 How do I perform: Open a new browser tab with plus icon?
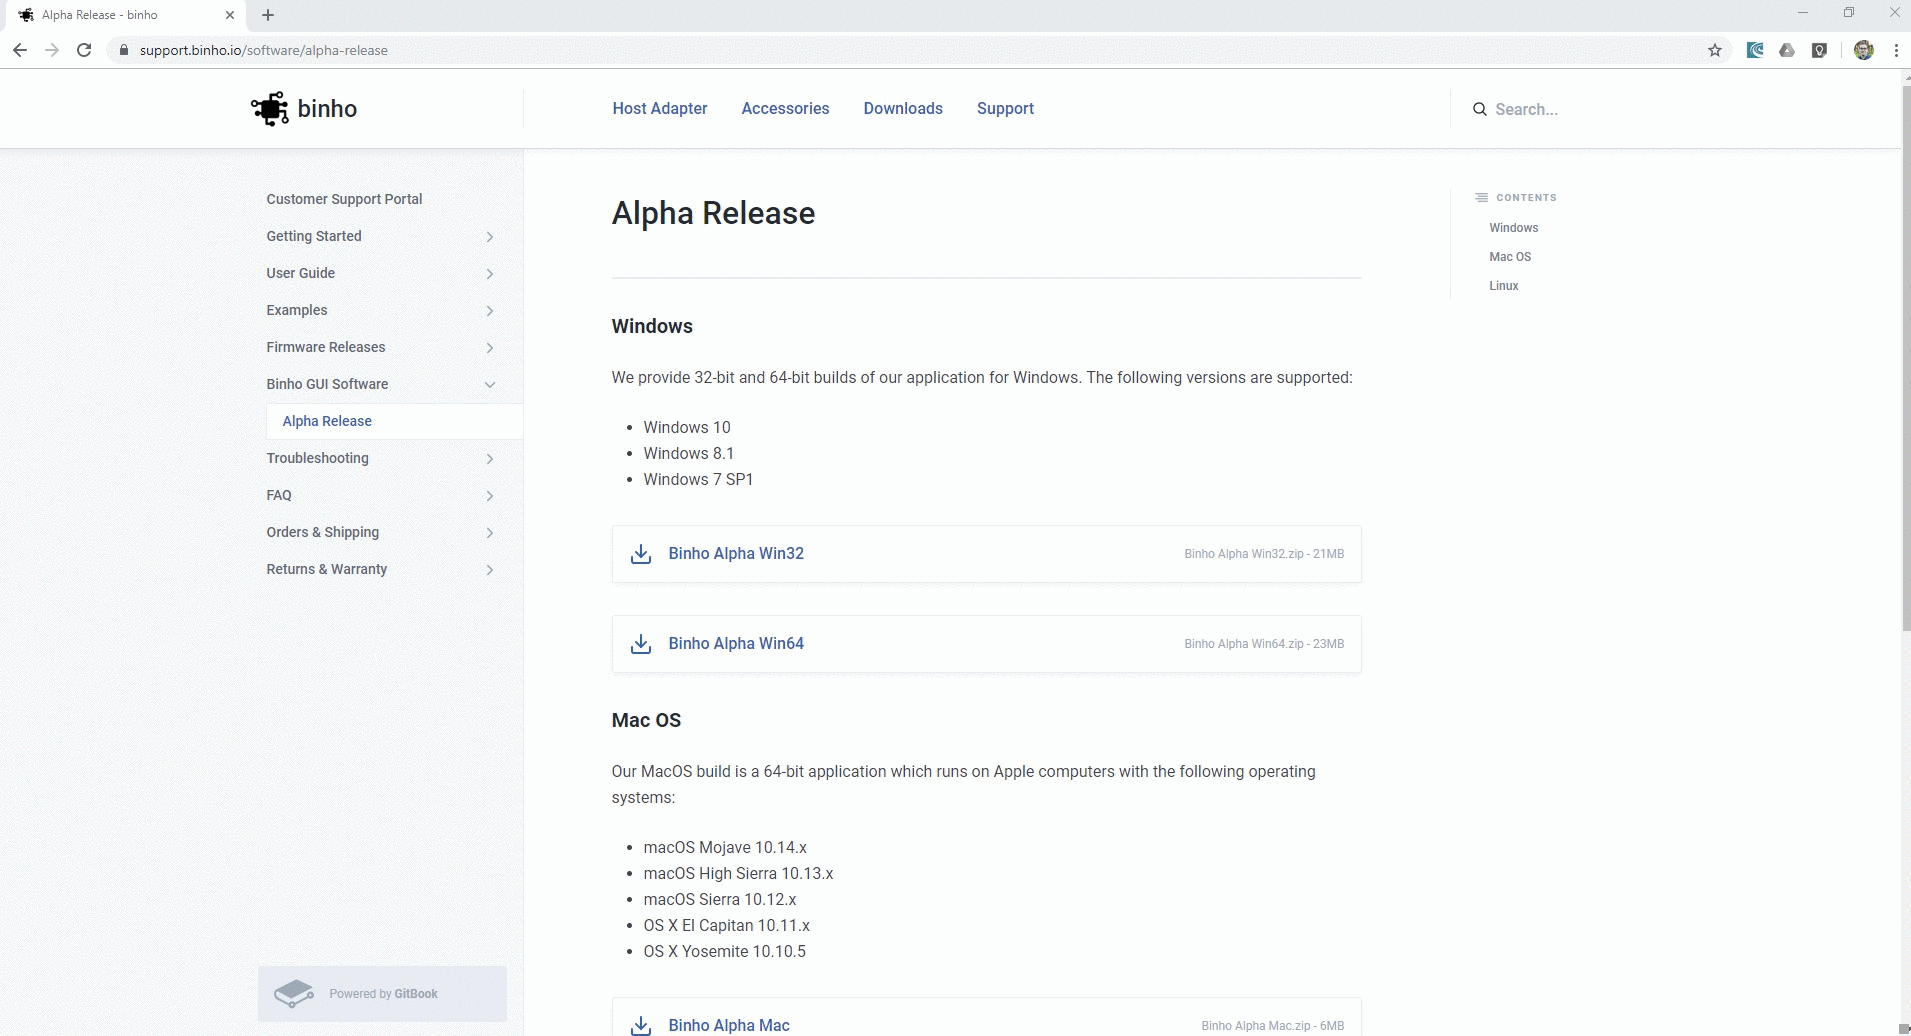pyautogui.click(x=268, y=15)
